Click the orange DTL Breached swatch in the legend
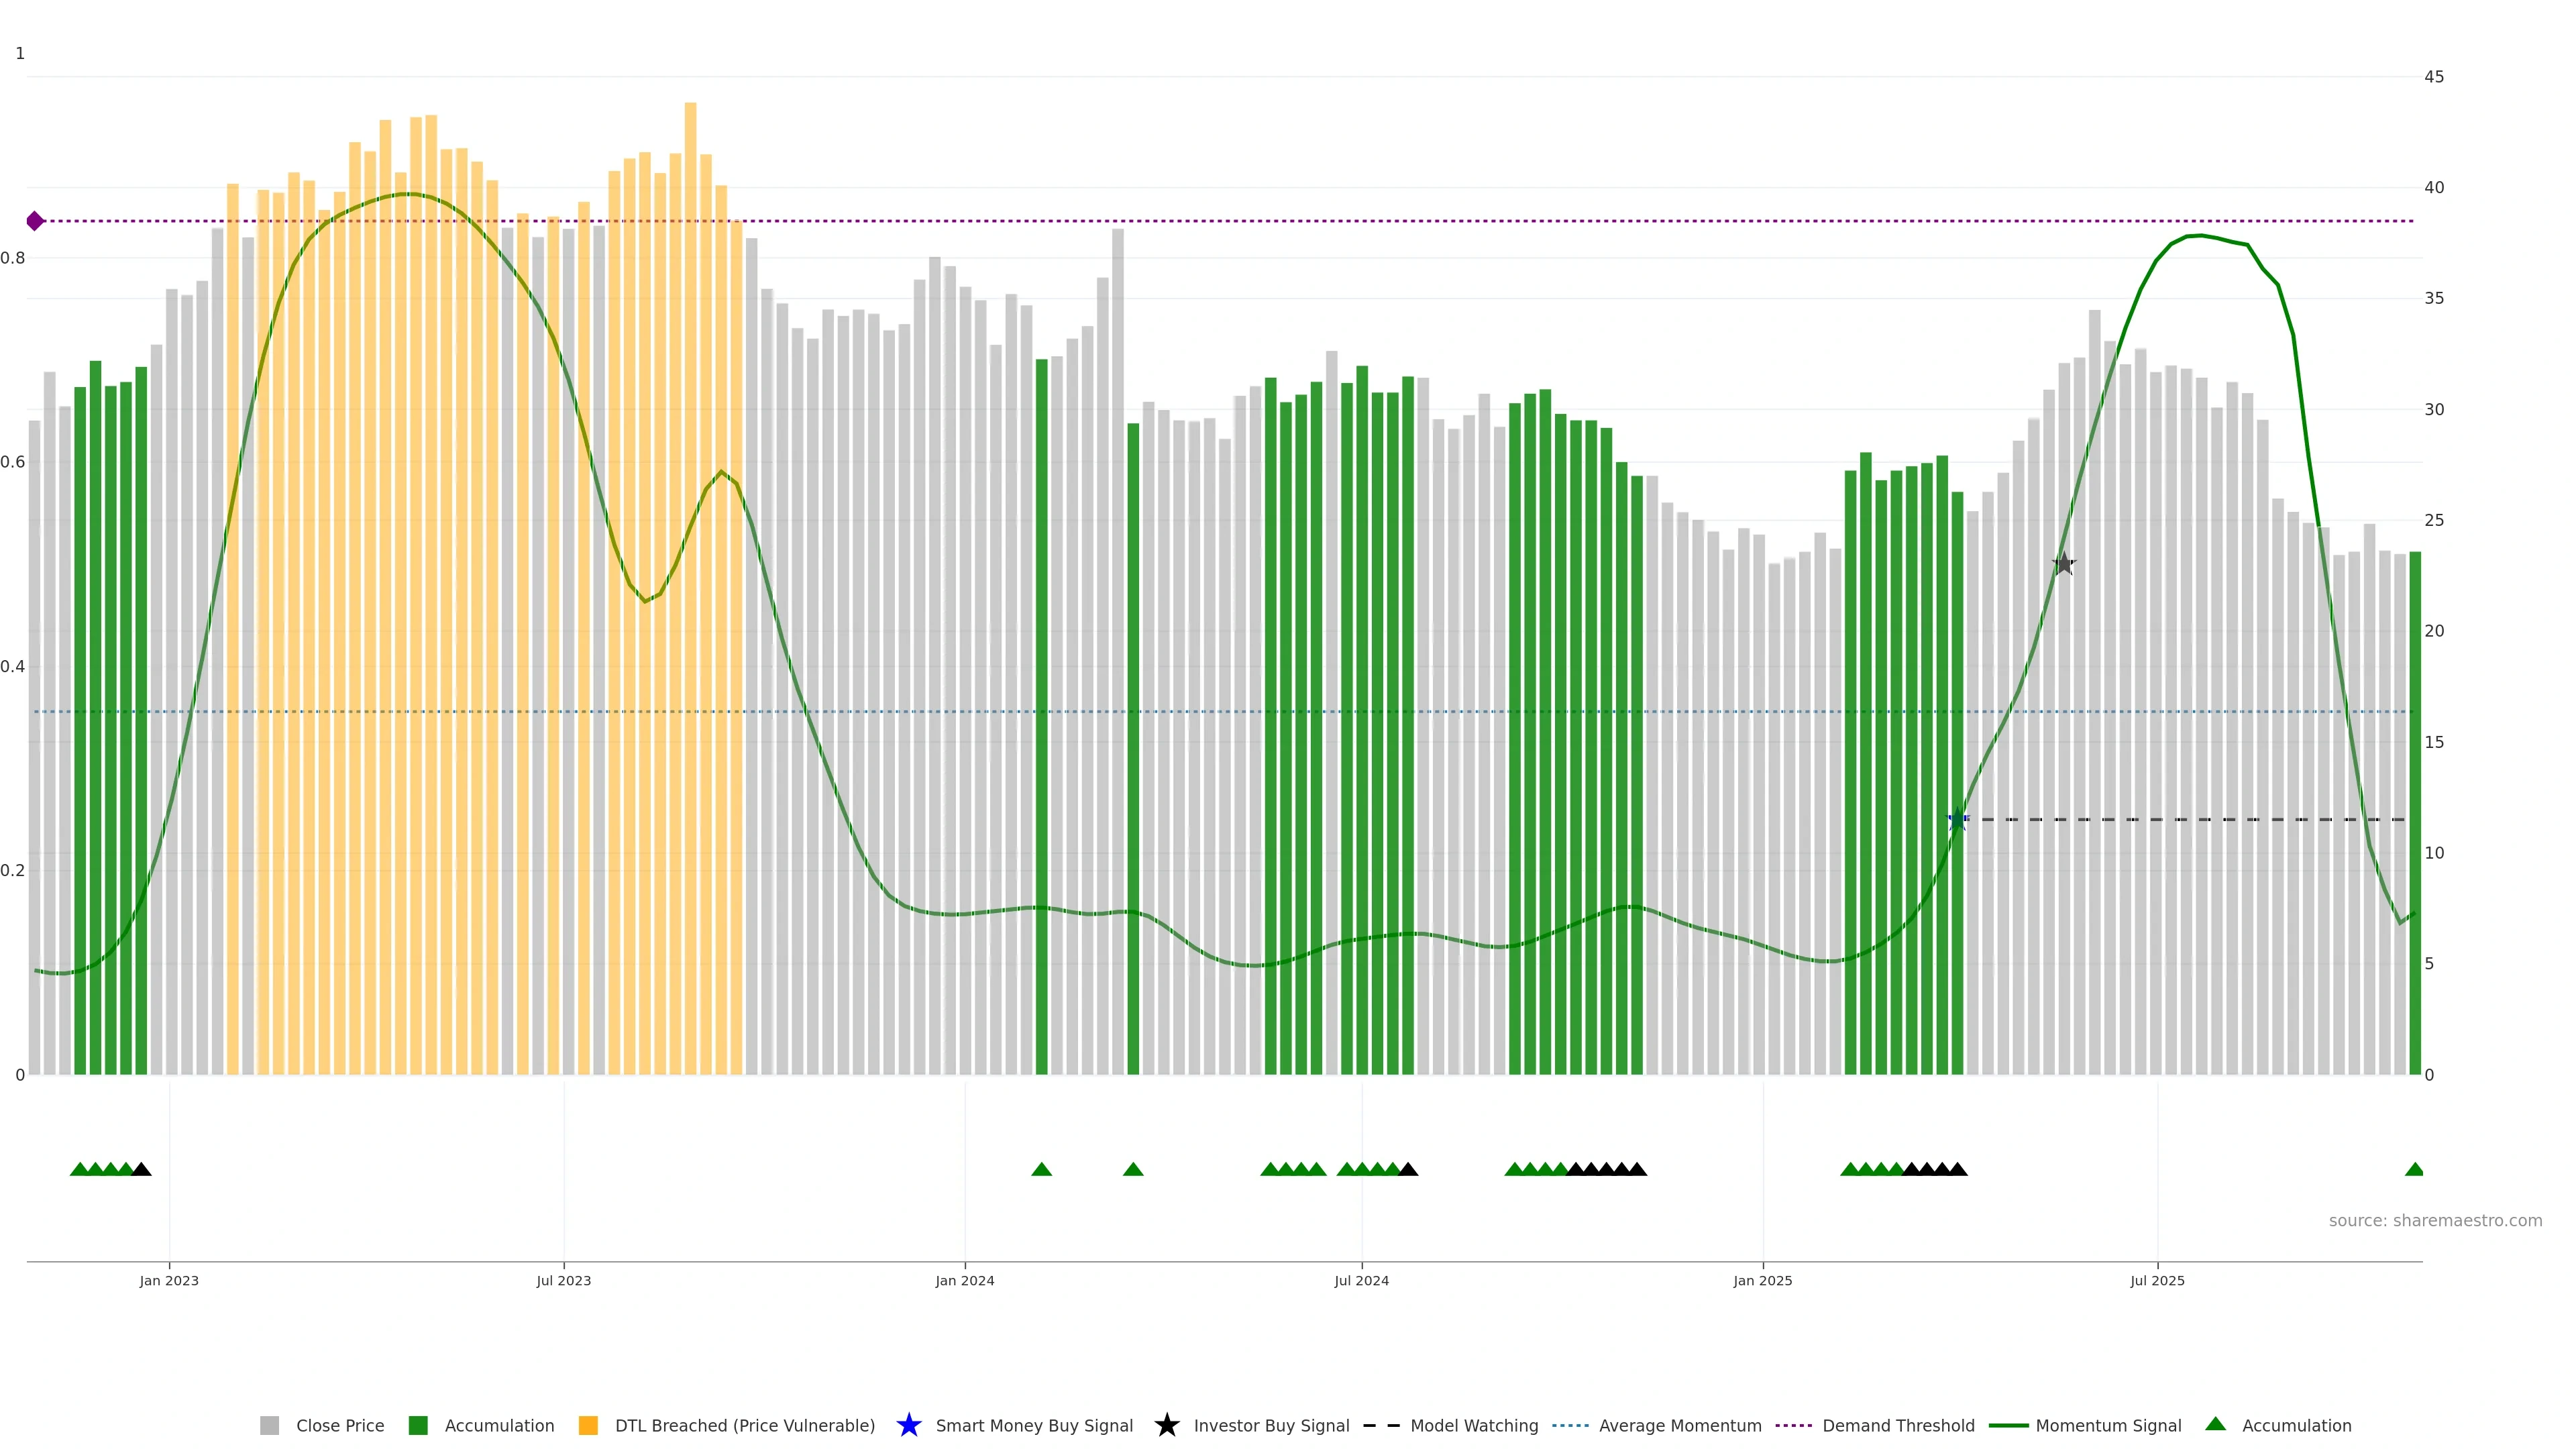Image resolution: width=2576 pixels, height=1449 pixels. click(588, 1426)
